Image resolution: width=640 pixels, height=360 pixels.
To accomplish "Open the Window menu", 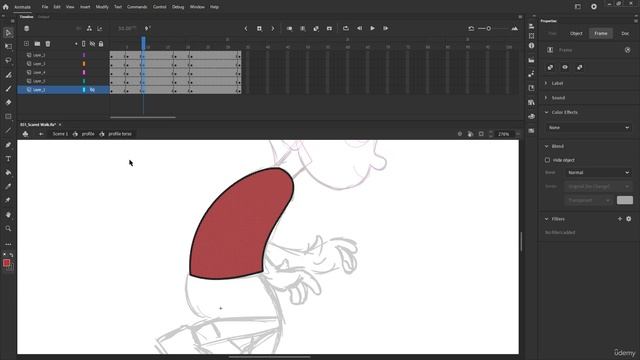I will [x=197, y=7].
